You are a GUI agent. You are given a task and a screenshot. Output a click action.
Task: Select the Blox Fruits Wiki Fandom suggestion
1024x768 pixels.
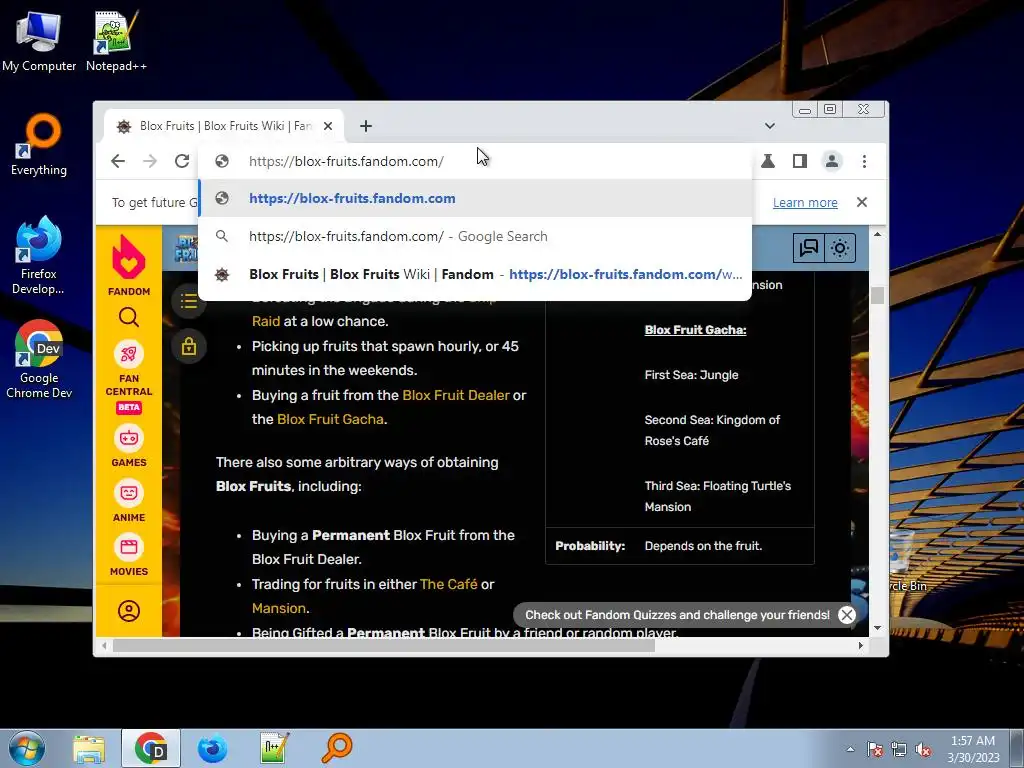click(475, 274)
